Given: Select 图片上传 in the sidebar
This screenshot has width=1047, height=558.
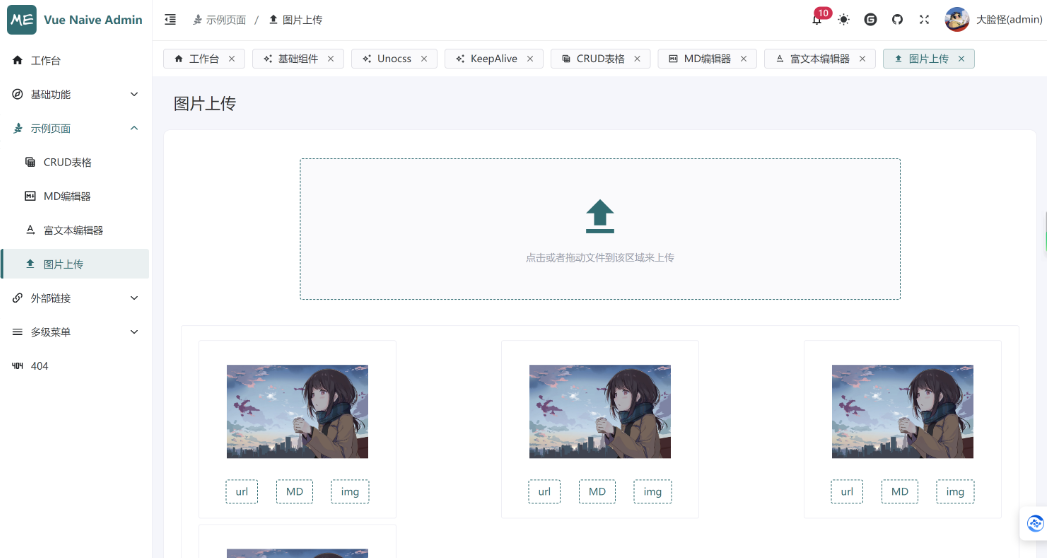Looking at the screenshot, I should coord(75,264).
